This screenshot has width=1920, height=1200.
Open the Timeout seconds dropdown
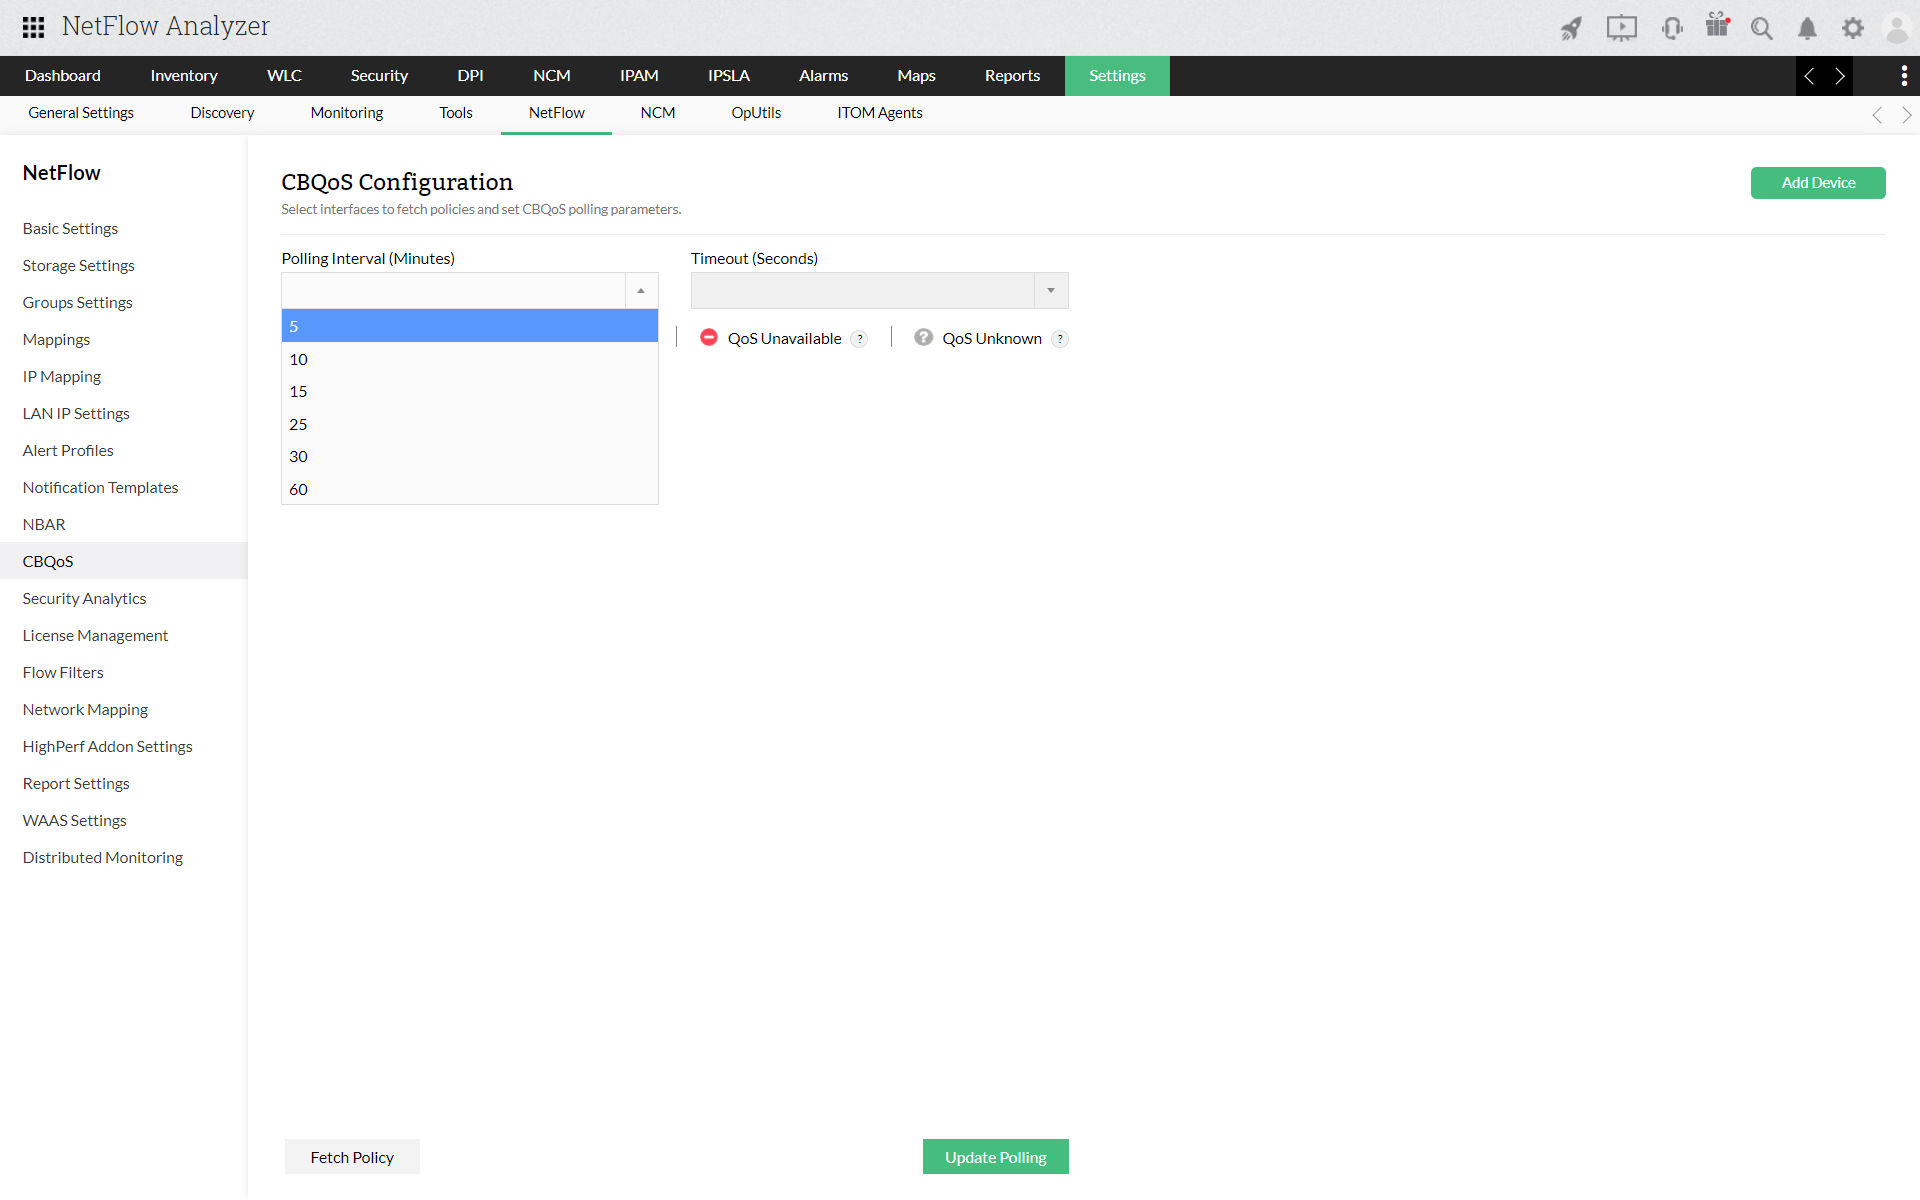coord(1051,290)
